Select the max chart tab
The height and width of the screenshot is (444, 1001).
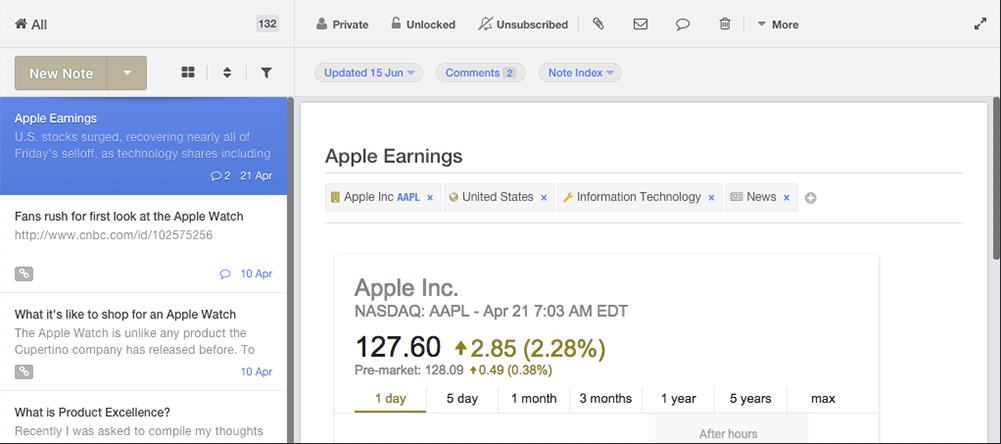click(x=823, y=399)
